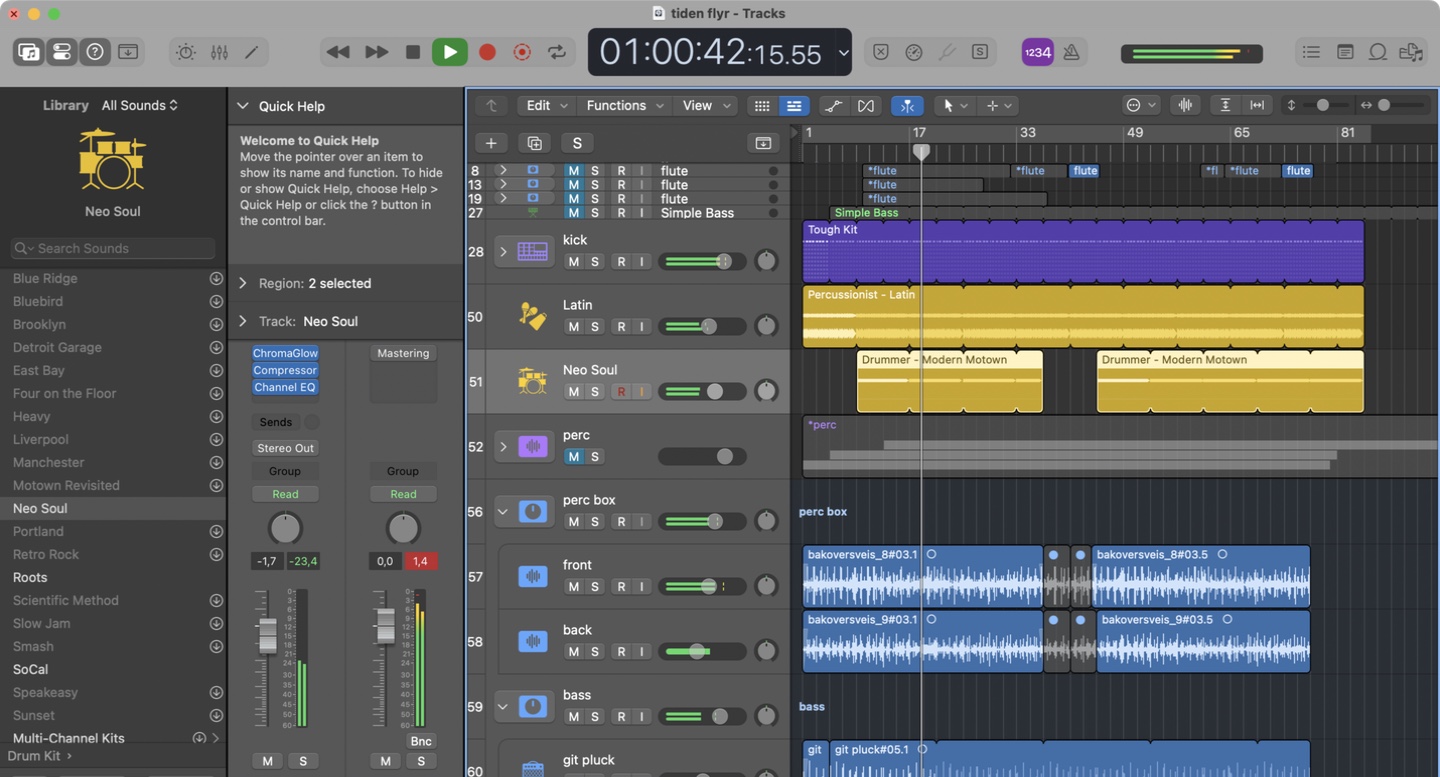This screenshot has width=1440, height=777.
Task: Toggle Cycle mode in transport bar
Action: point(557,52)
